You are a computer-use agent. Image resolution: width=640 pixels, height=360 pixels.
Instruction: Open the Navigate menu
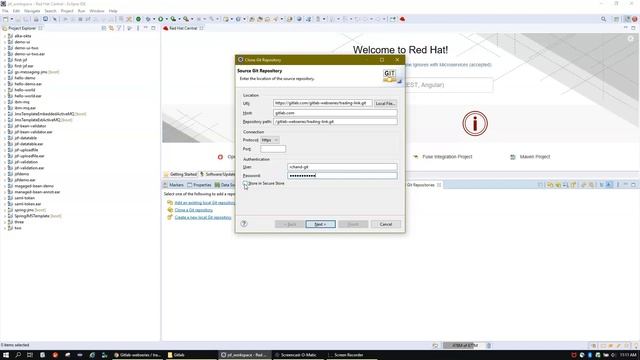click(x=32, y=11)
